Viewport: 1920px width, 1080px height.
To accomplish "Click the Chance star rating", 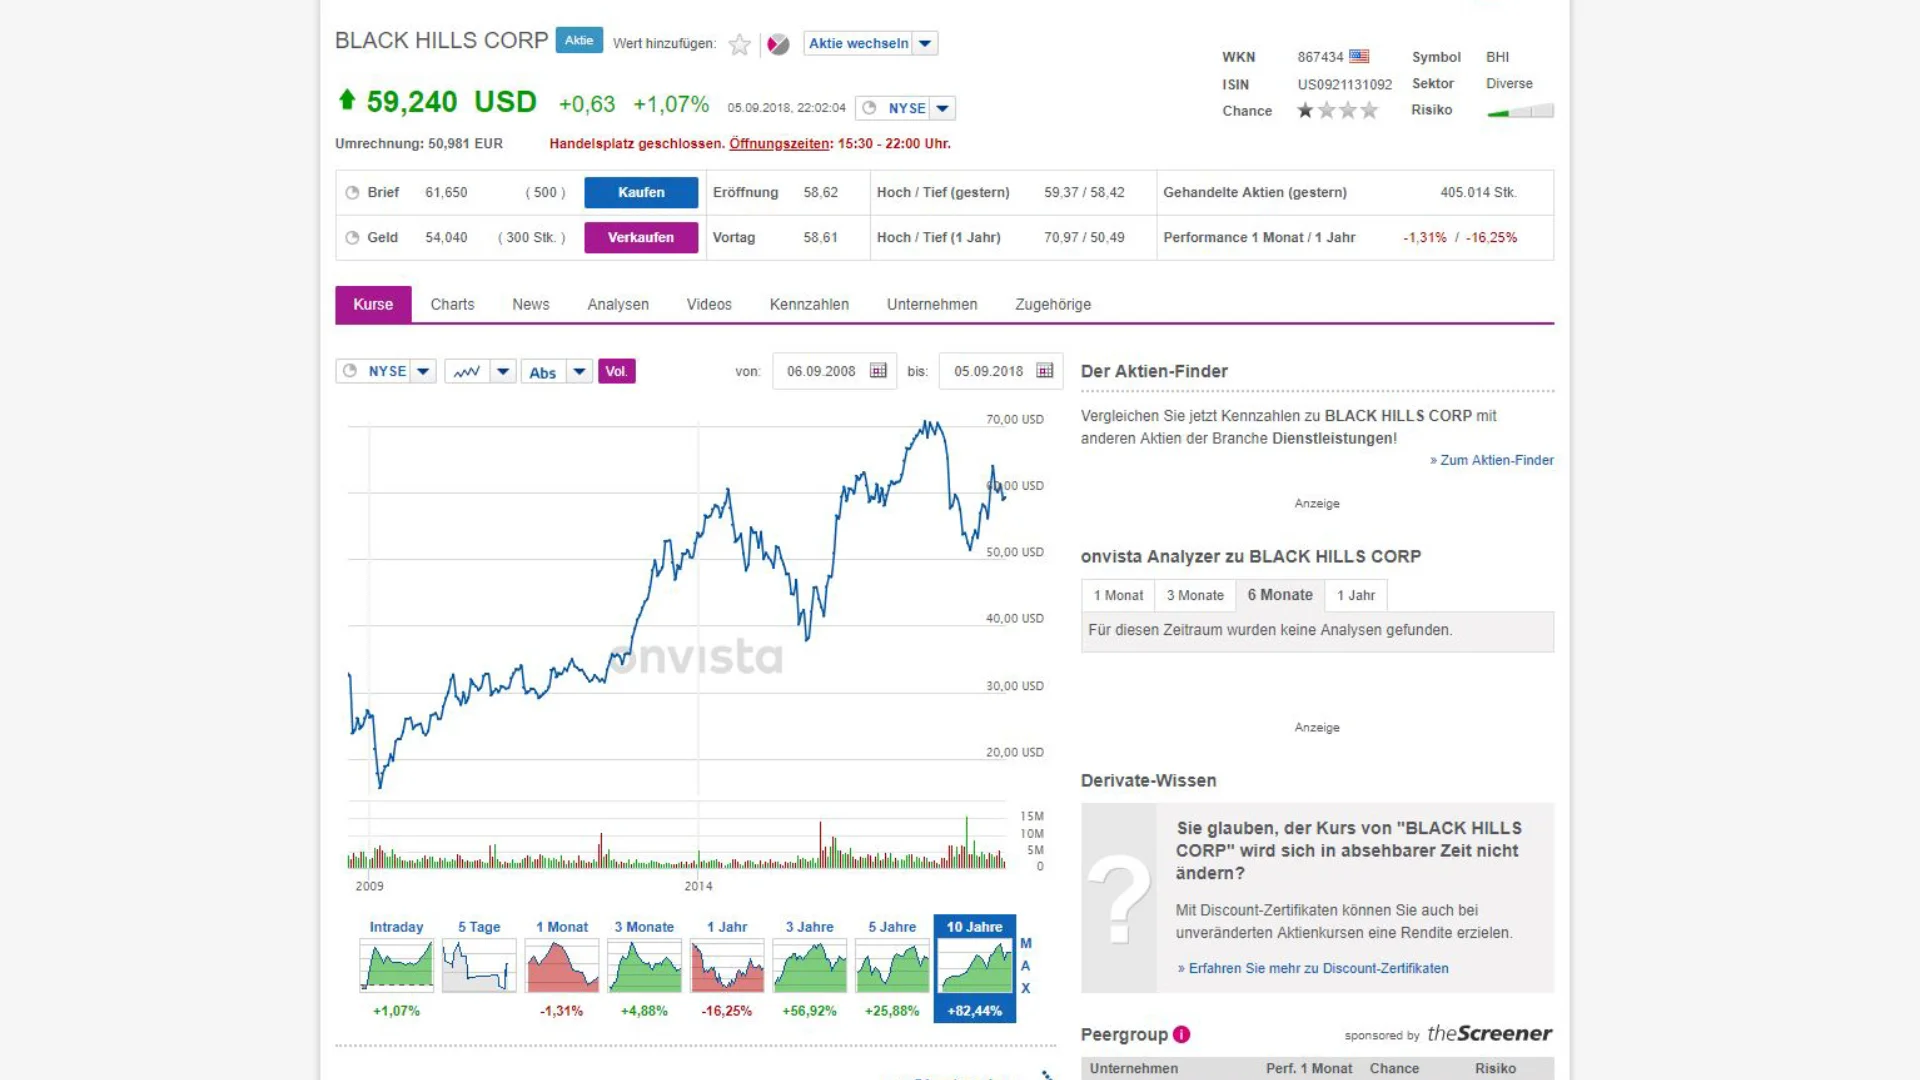I will [1337, 111].
